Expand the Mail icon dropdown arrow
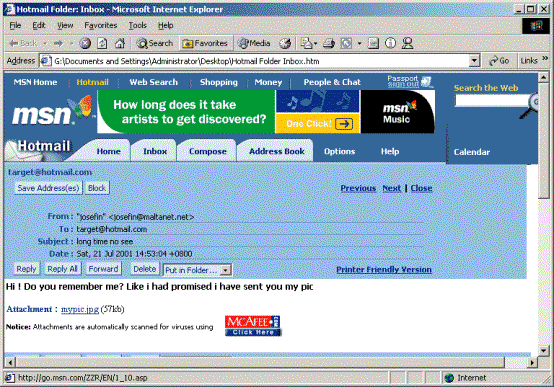Image resolution: width=554 pixels, height=387 pixels. coord(316,43)
